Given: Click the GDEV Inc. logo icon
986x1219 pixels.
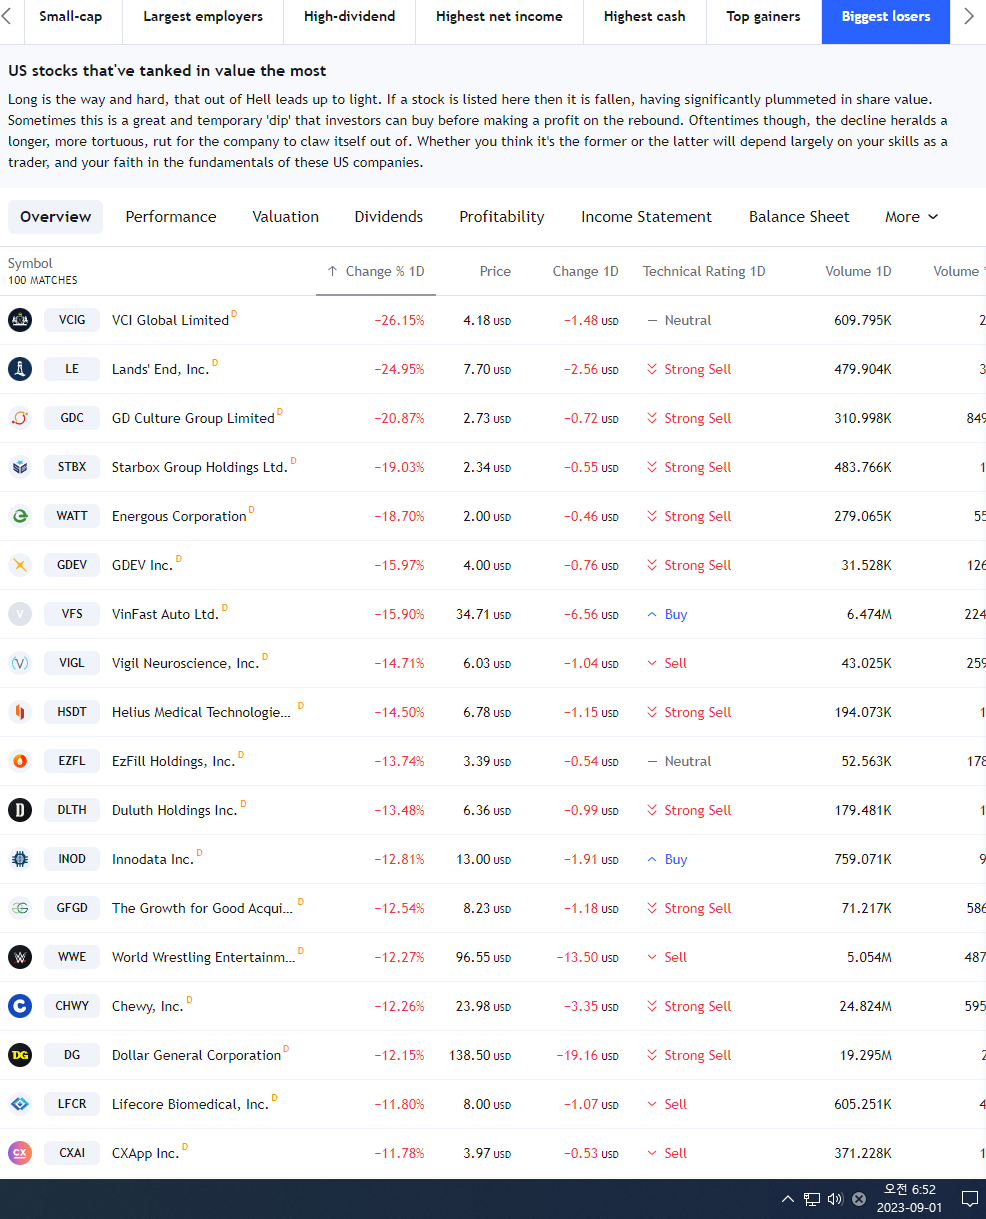Looking at the screenshot, I should [x=20, y=565].
